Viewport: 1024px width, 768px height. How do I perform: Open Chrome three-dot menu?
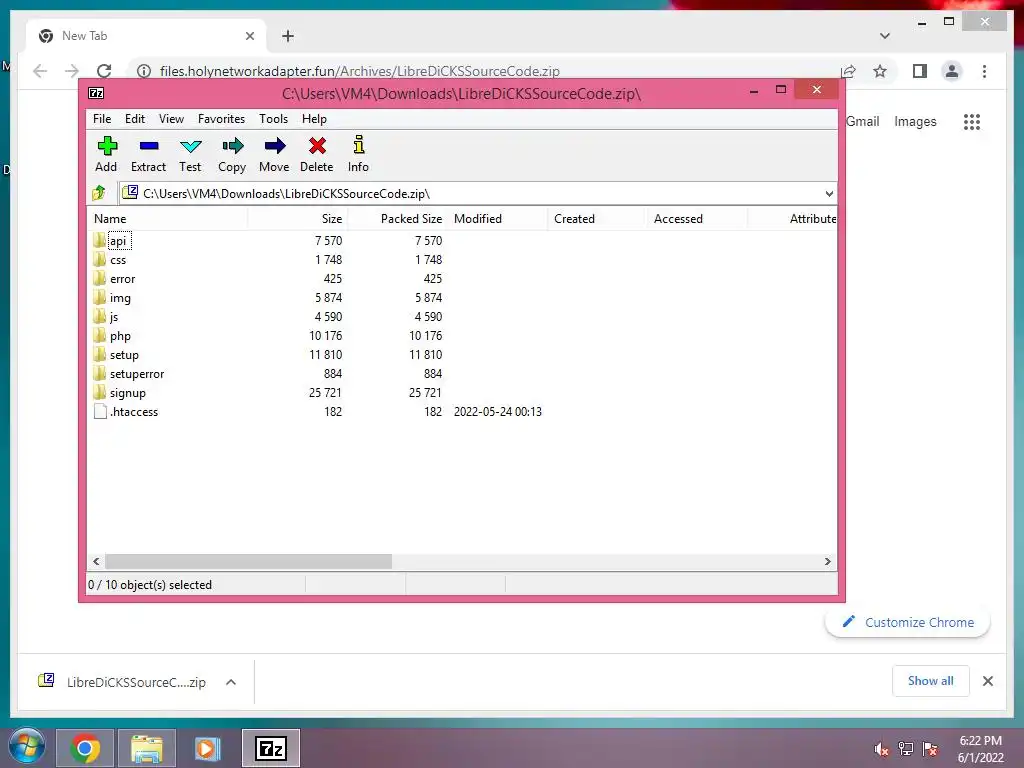coord(984,71)
